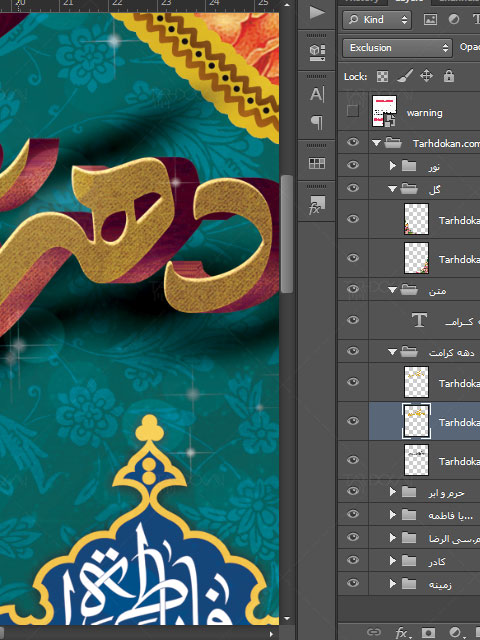Viewport: 480px width, 640px height.
Task: Click canvas scroll up arrow
Action: (x=287, y=5)
